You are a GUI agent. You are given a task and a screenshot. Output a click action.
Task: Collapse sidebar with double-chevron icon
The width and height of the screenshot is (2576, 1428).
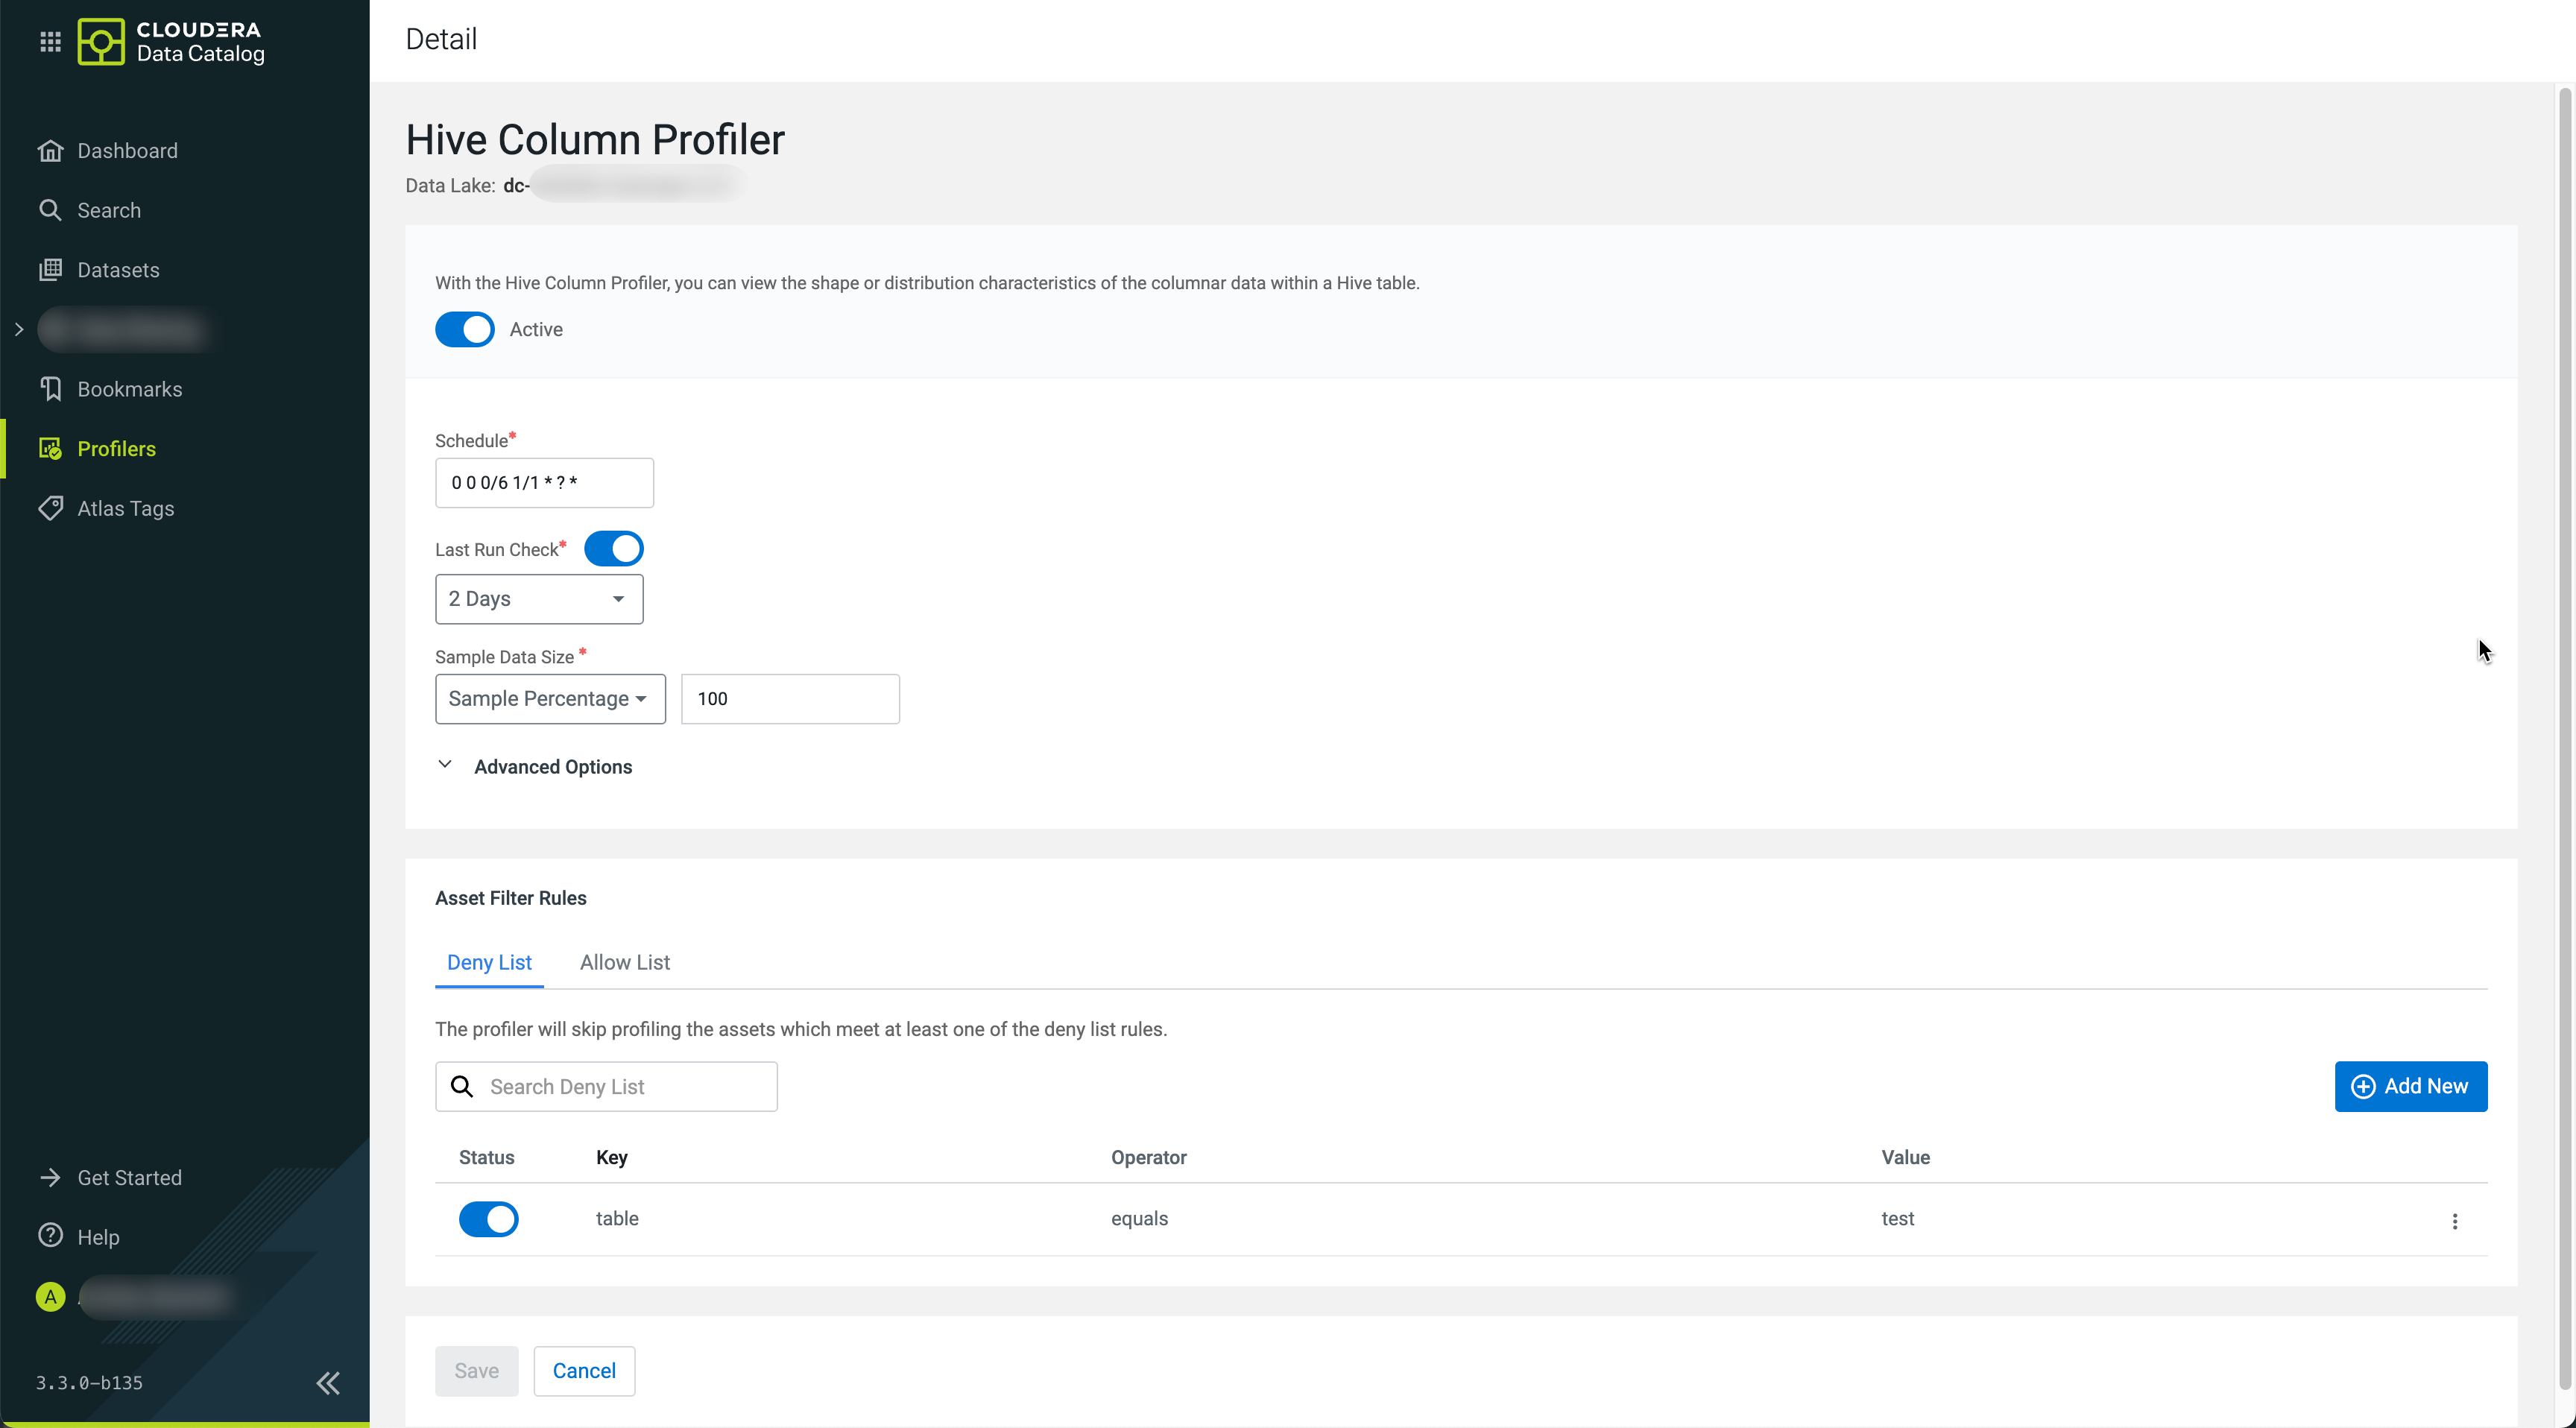[x=328, y=1383]
